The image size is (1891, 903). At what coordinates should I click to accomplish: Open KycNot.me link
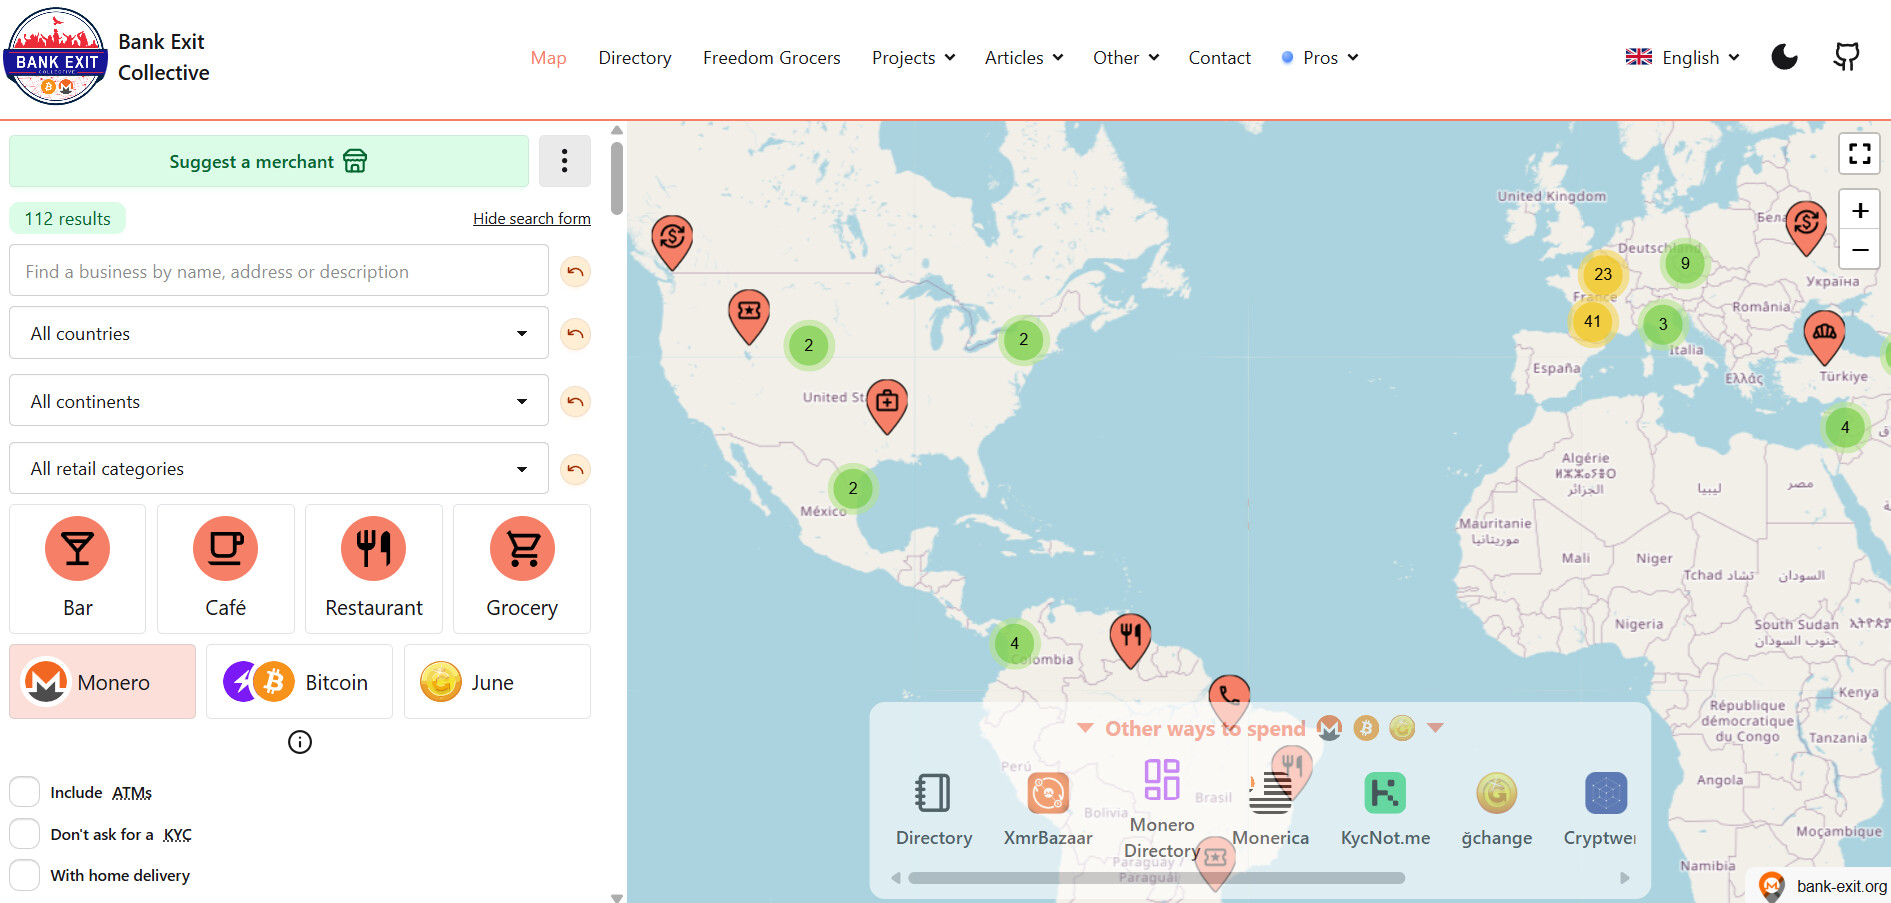[x=1385, y=810]
